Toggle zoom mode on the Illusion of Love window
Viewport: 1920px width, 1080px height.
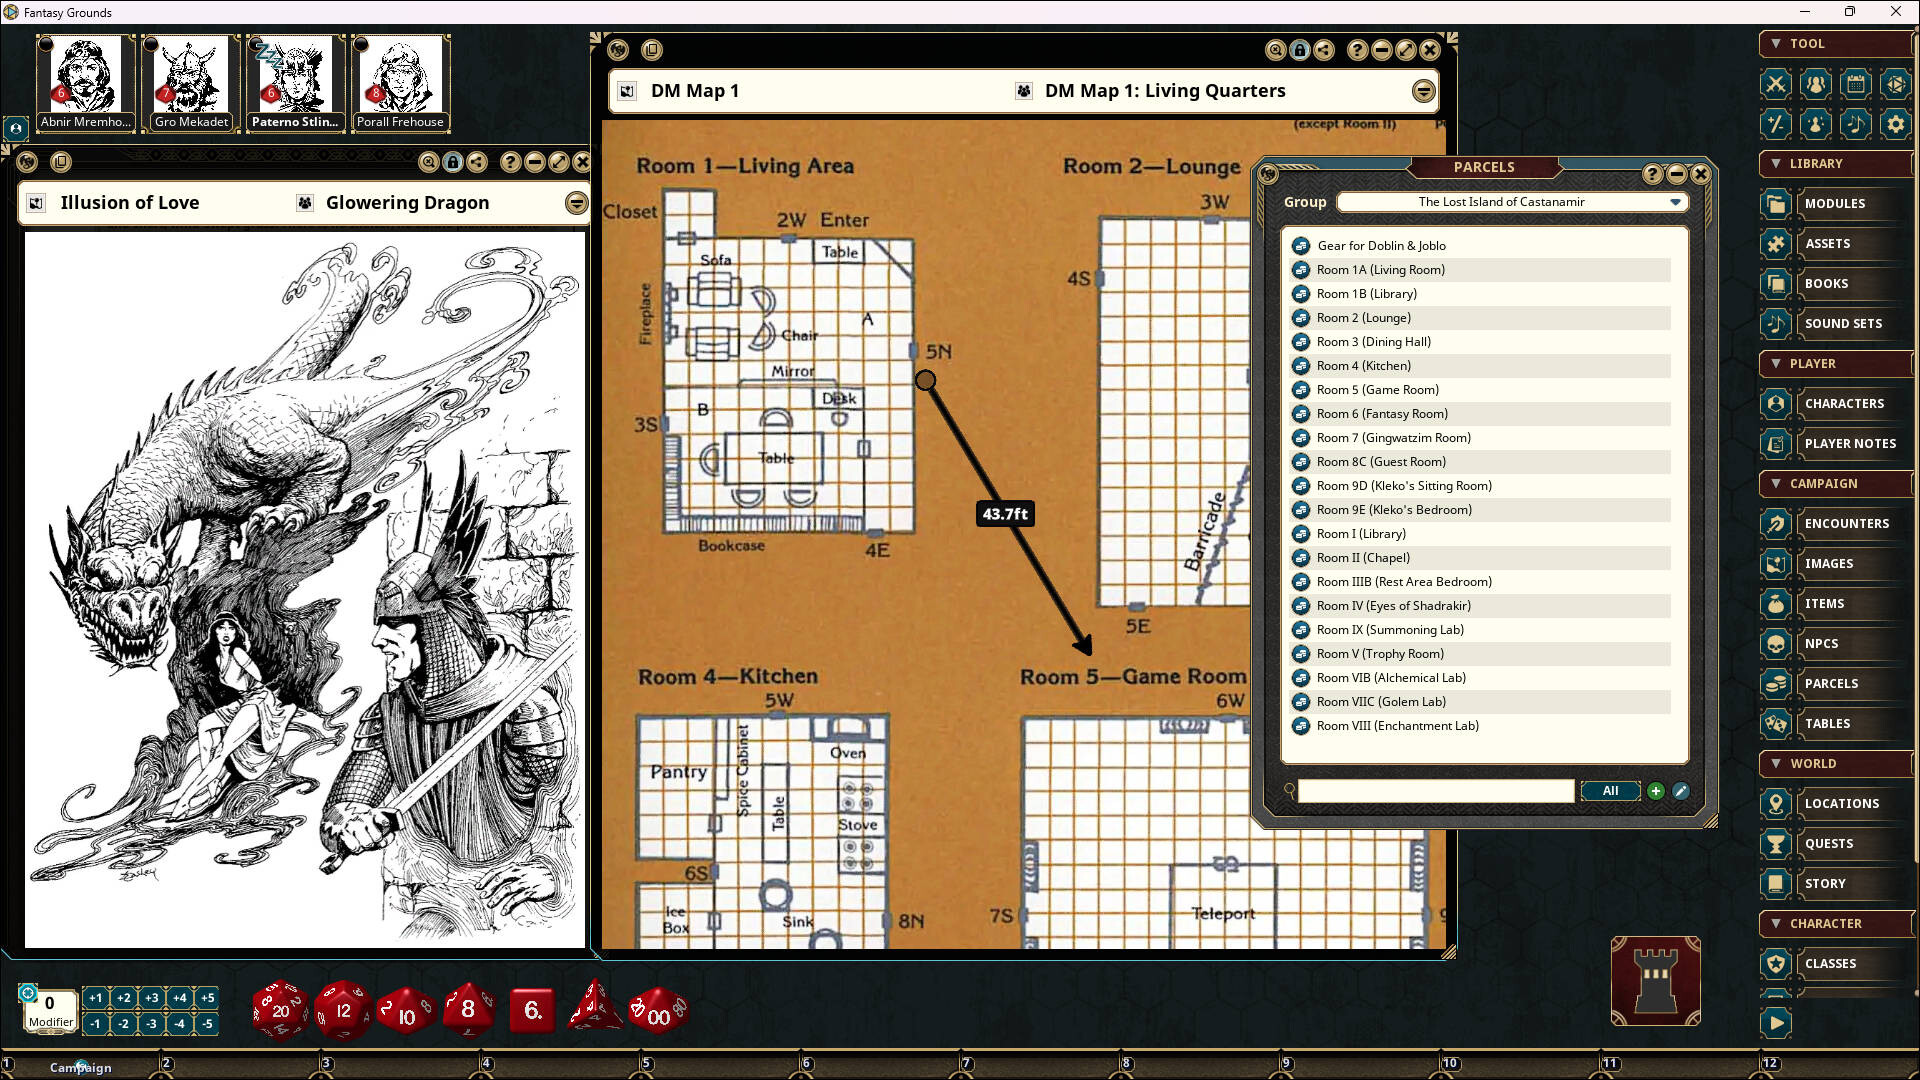428,162
